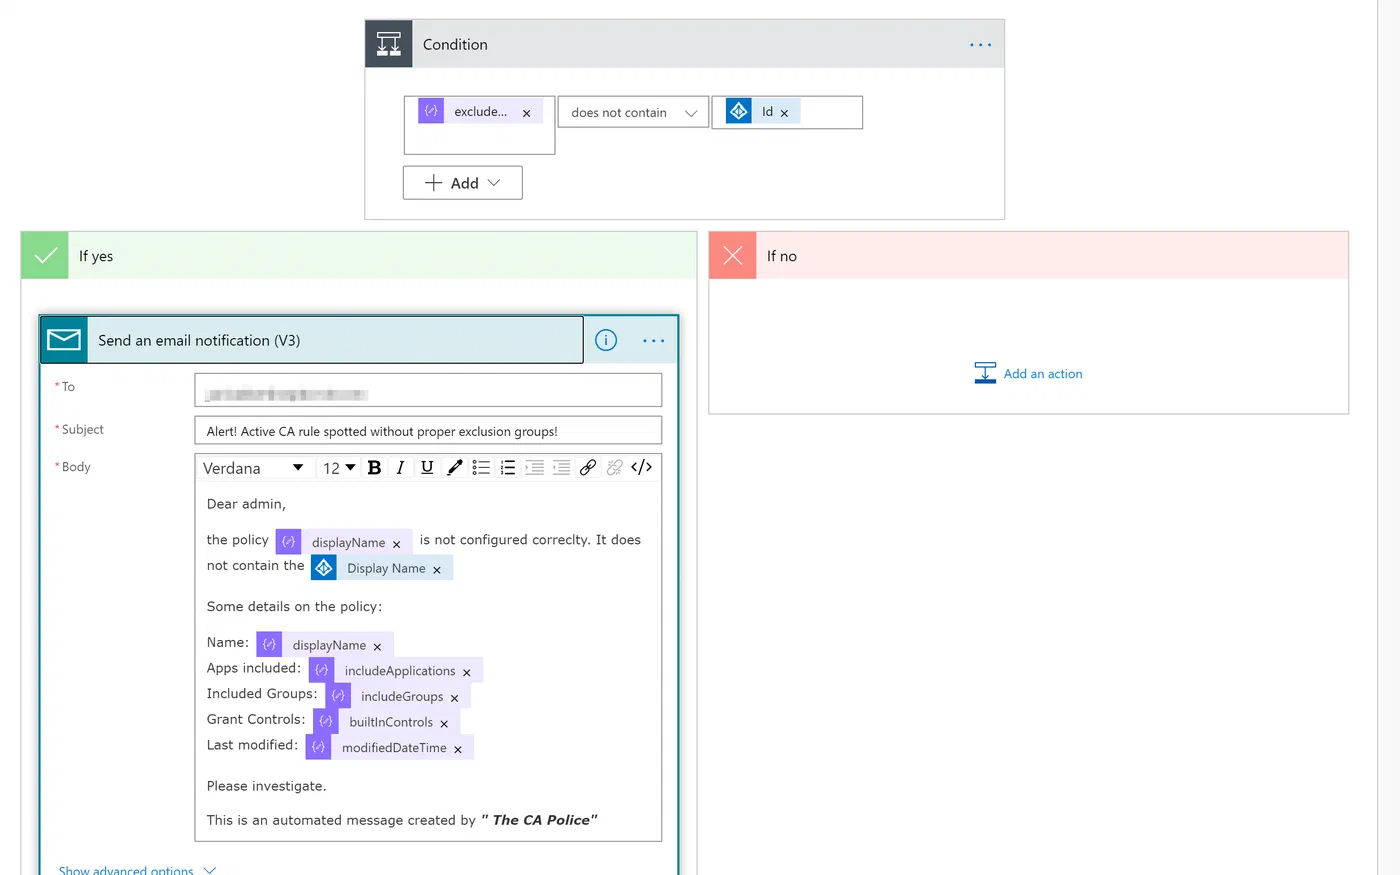The image size is (1400, 875).
Task: Toggle underline formatting
Action: coord(427,467)
